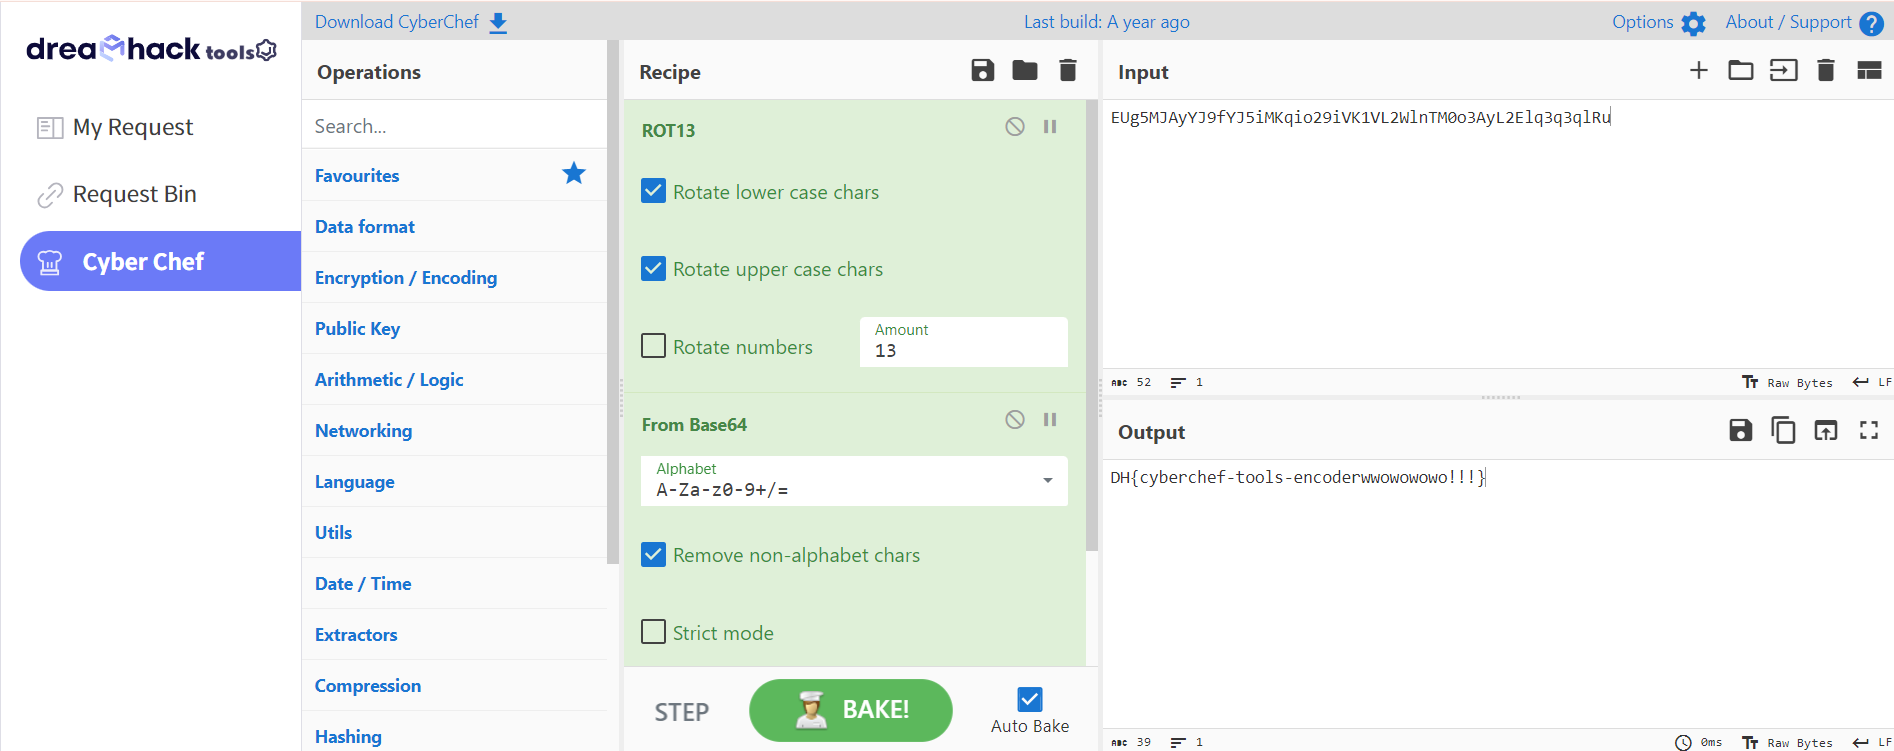Clear recipe with the trash icon

(x=1068, y=70)
